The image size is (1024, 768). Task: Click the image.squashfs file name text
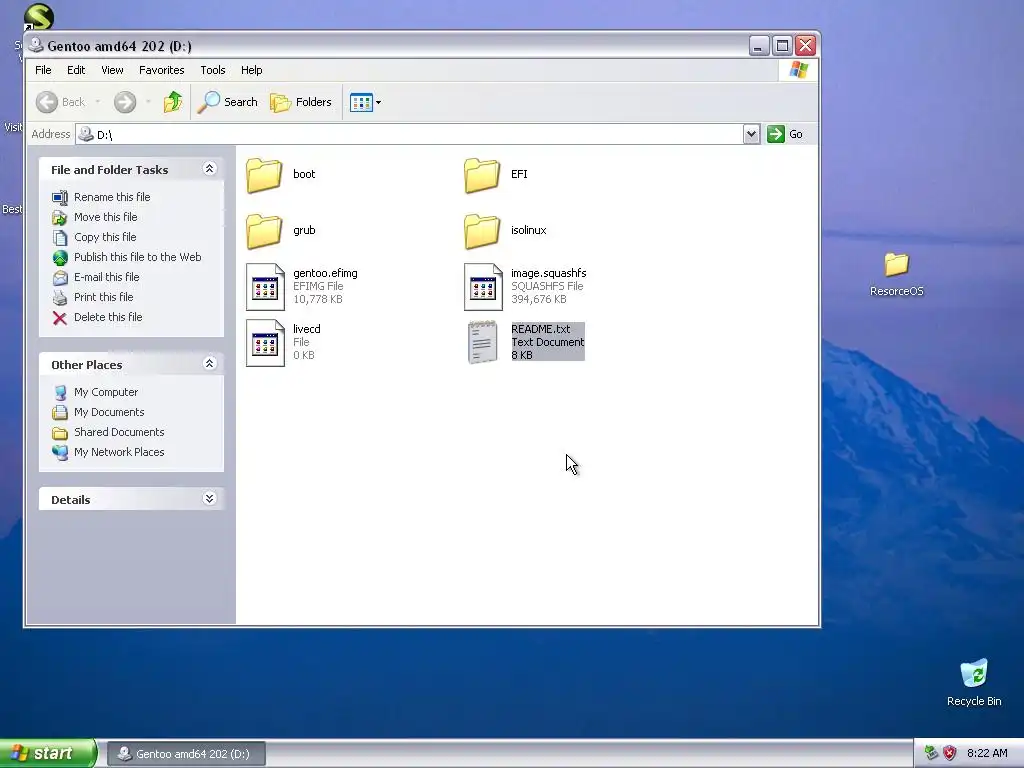click(x=549, y=273)
